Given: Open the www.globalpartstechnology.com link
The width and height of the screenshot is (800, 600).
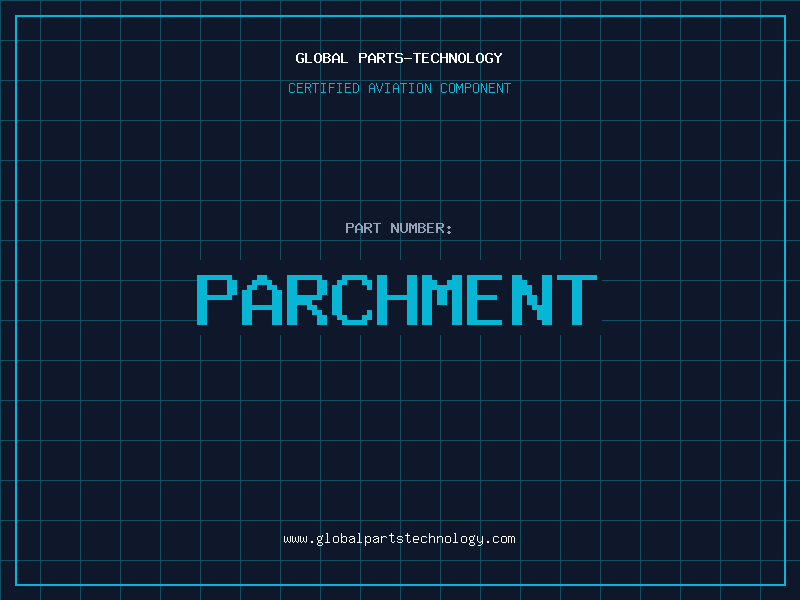Looking at the screenshot, I should point(399,539).
